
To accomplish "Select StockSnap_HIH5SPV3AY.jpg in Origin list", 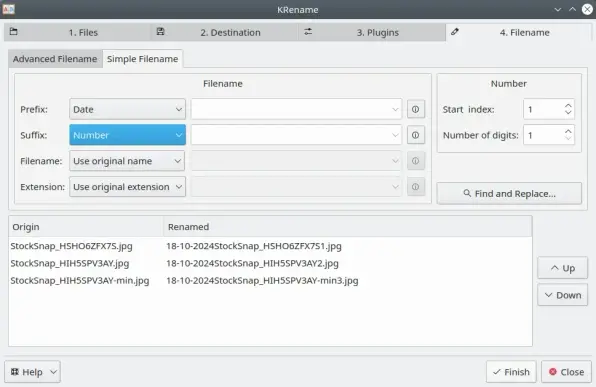I will point(70,263).
